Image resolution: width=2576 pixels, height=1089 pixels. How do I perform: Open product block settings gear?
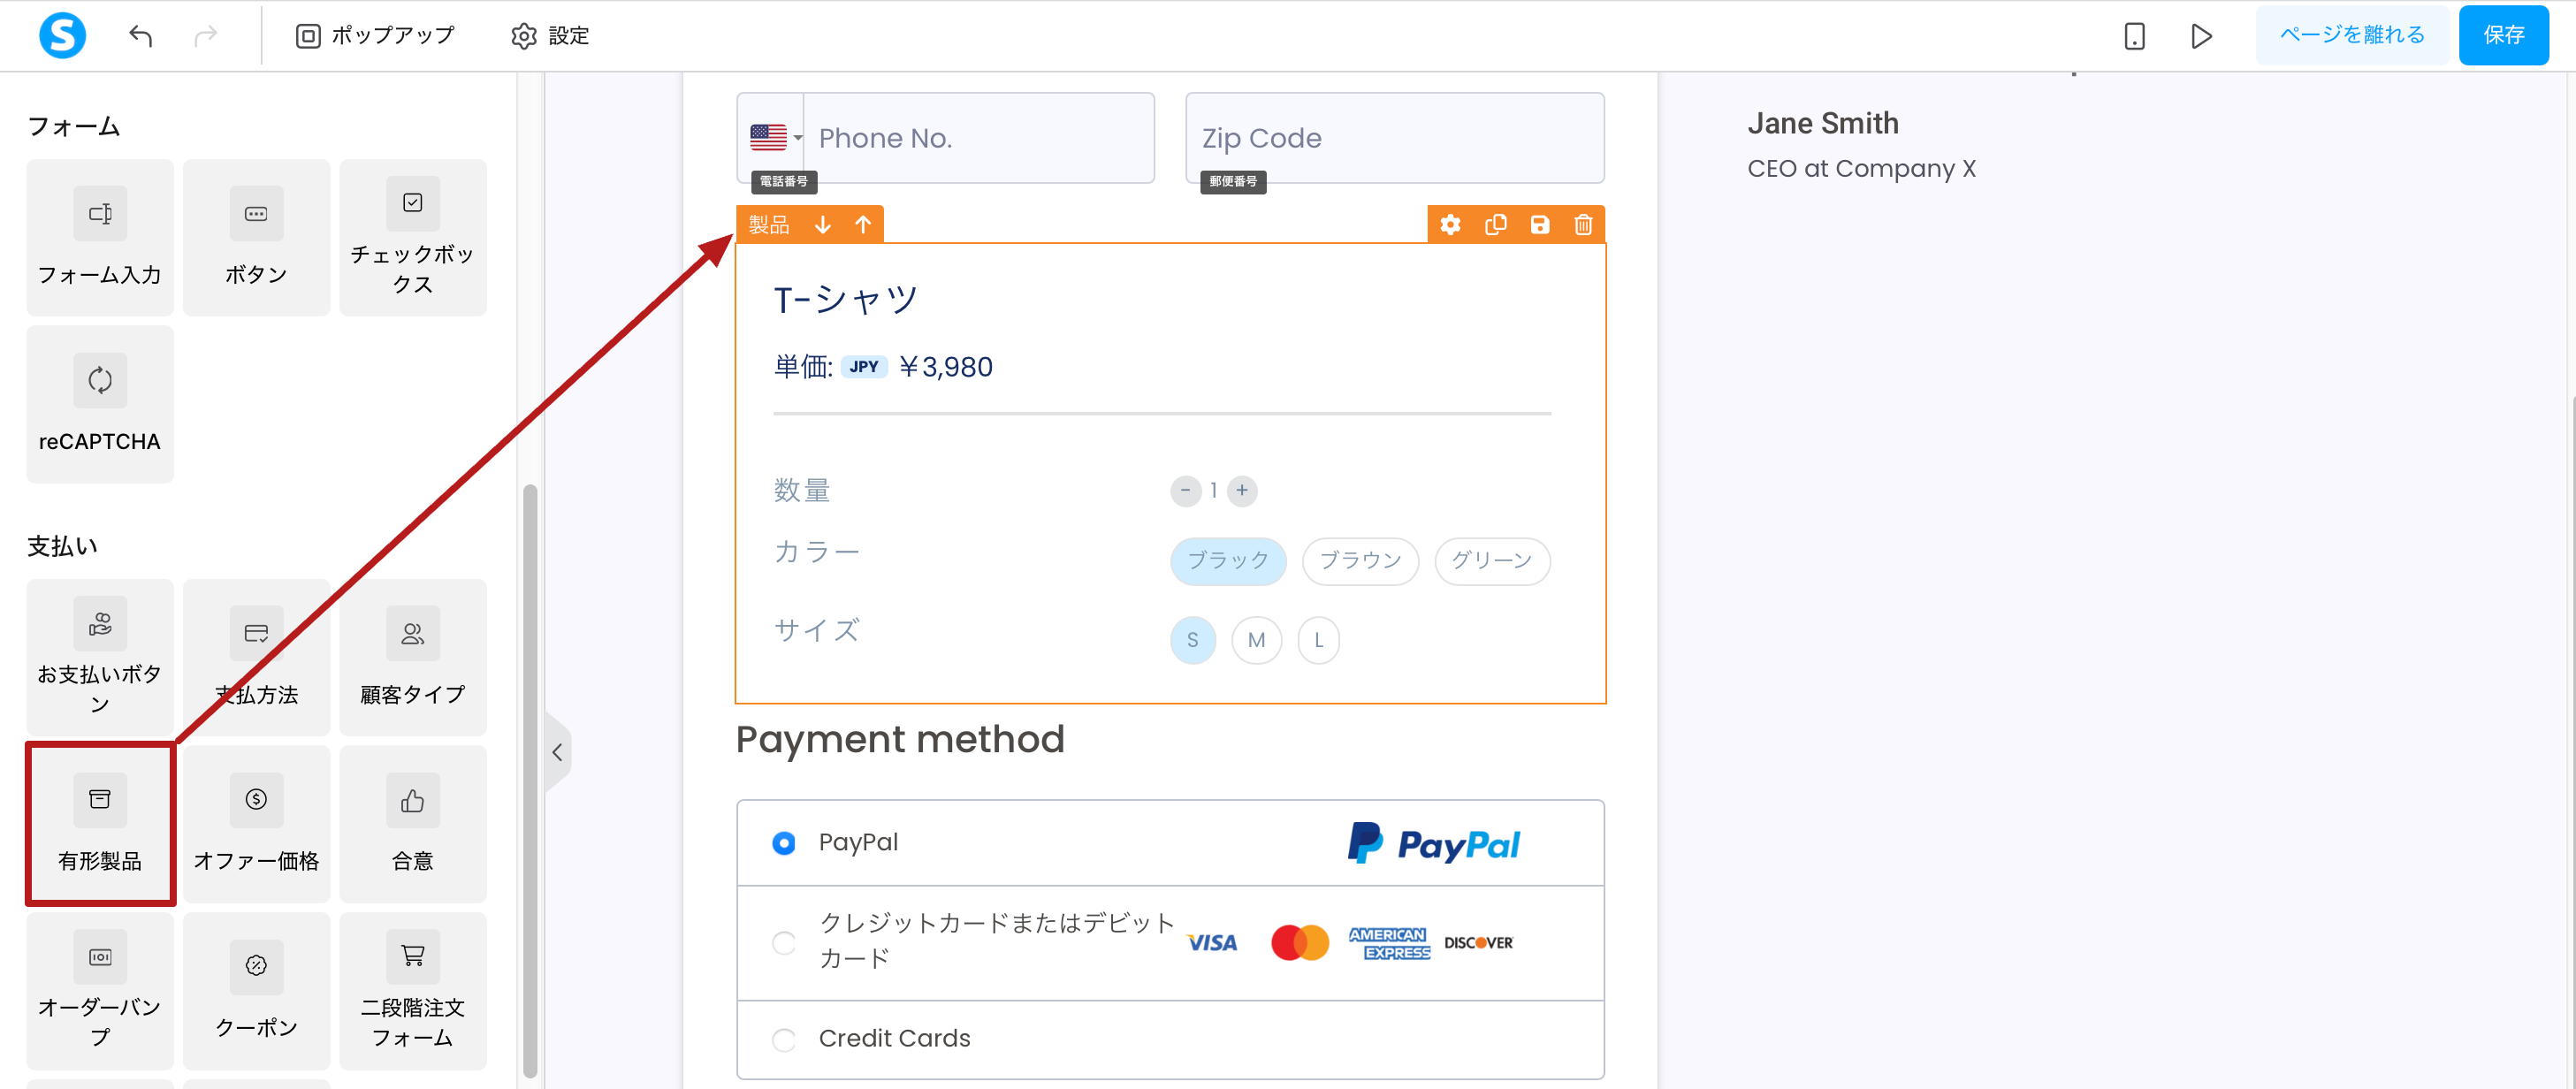[x=1450, y=224]
